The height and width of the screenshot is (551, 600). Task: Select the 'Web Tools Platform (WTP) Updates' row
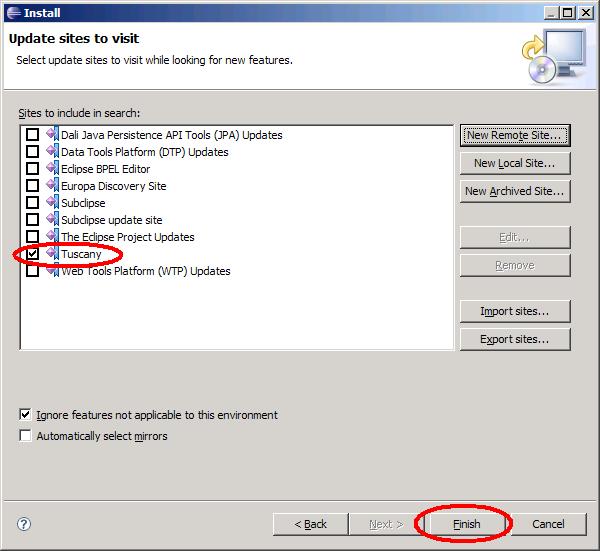146,271
